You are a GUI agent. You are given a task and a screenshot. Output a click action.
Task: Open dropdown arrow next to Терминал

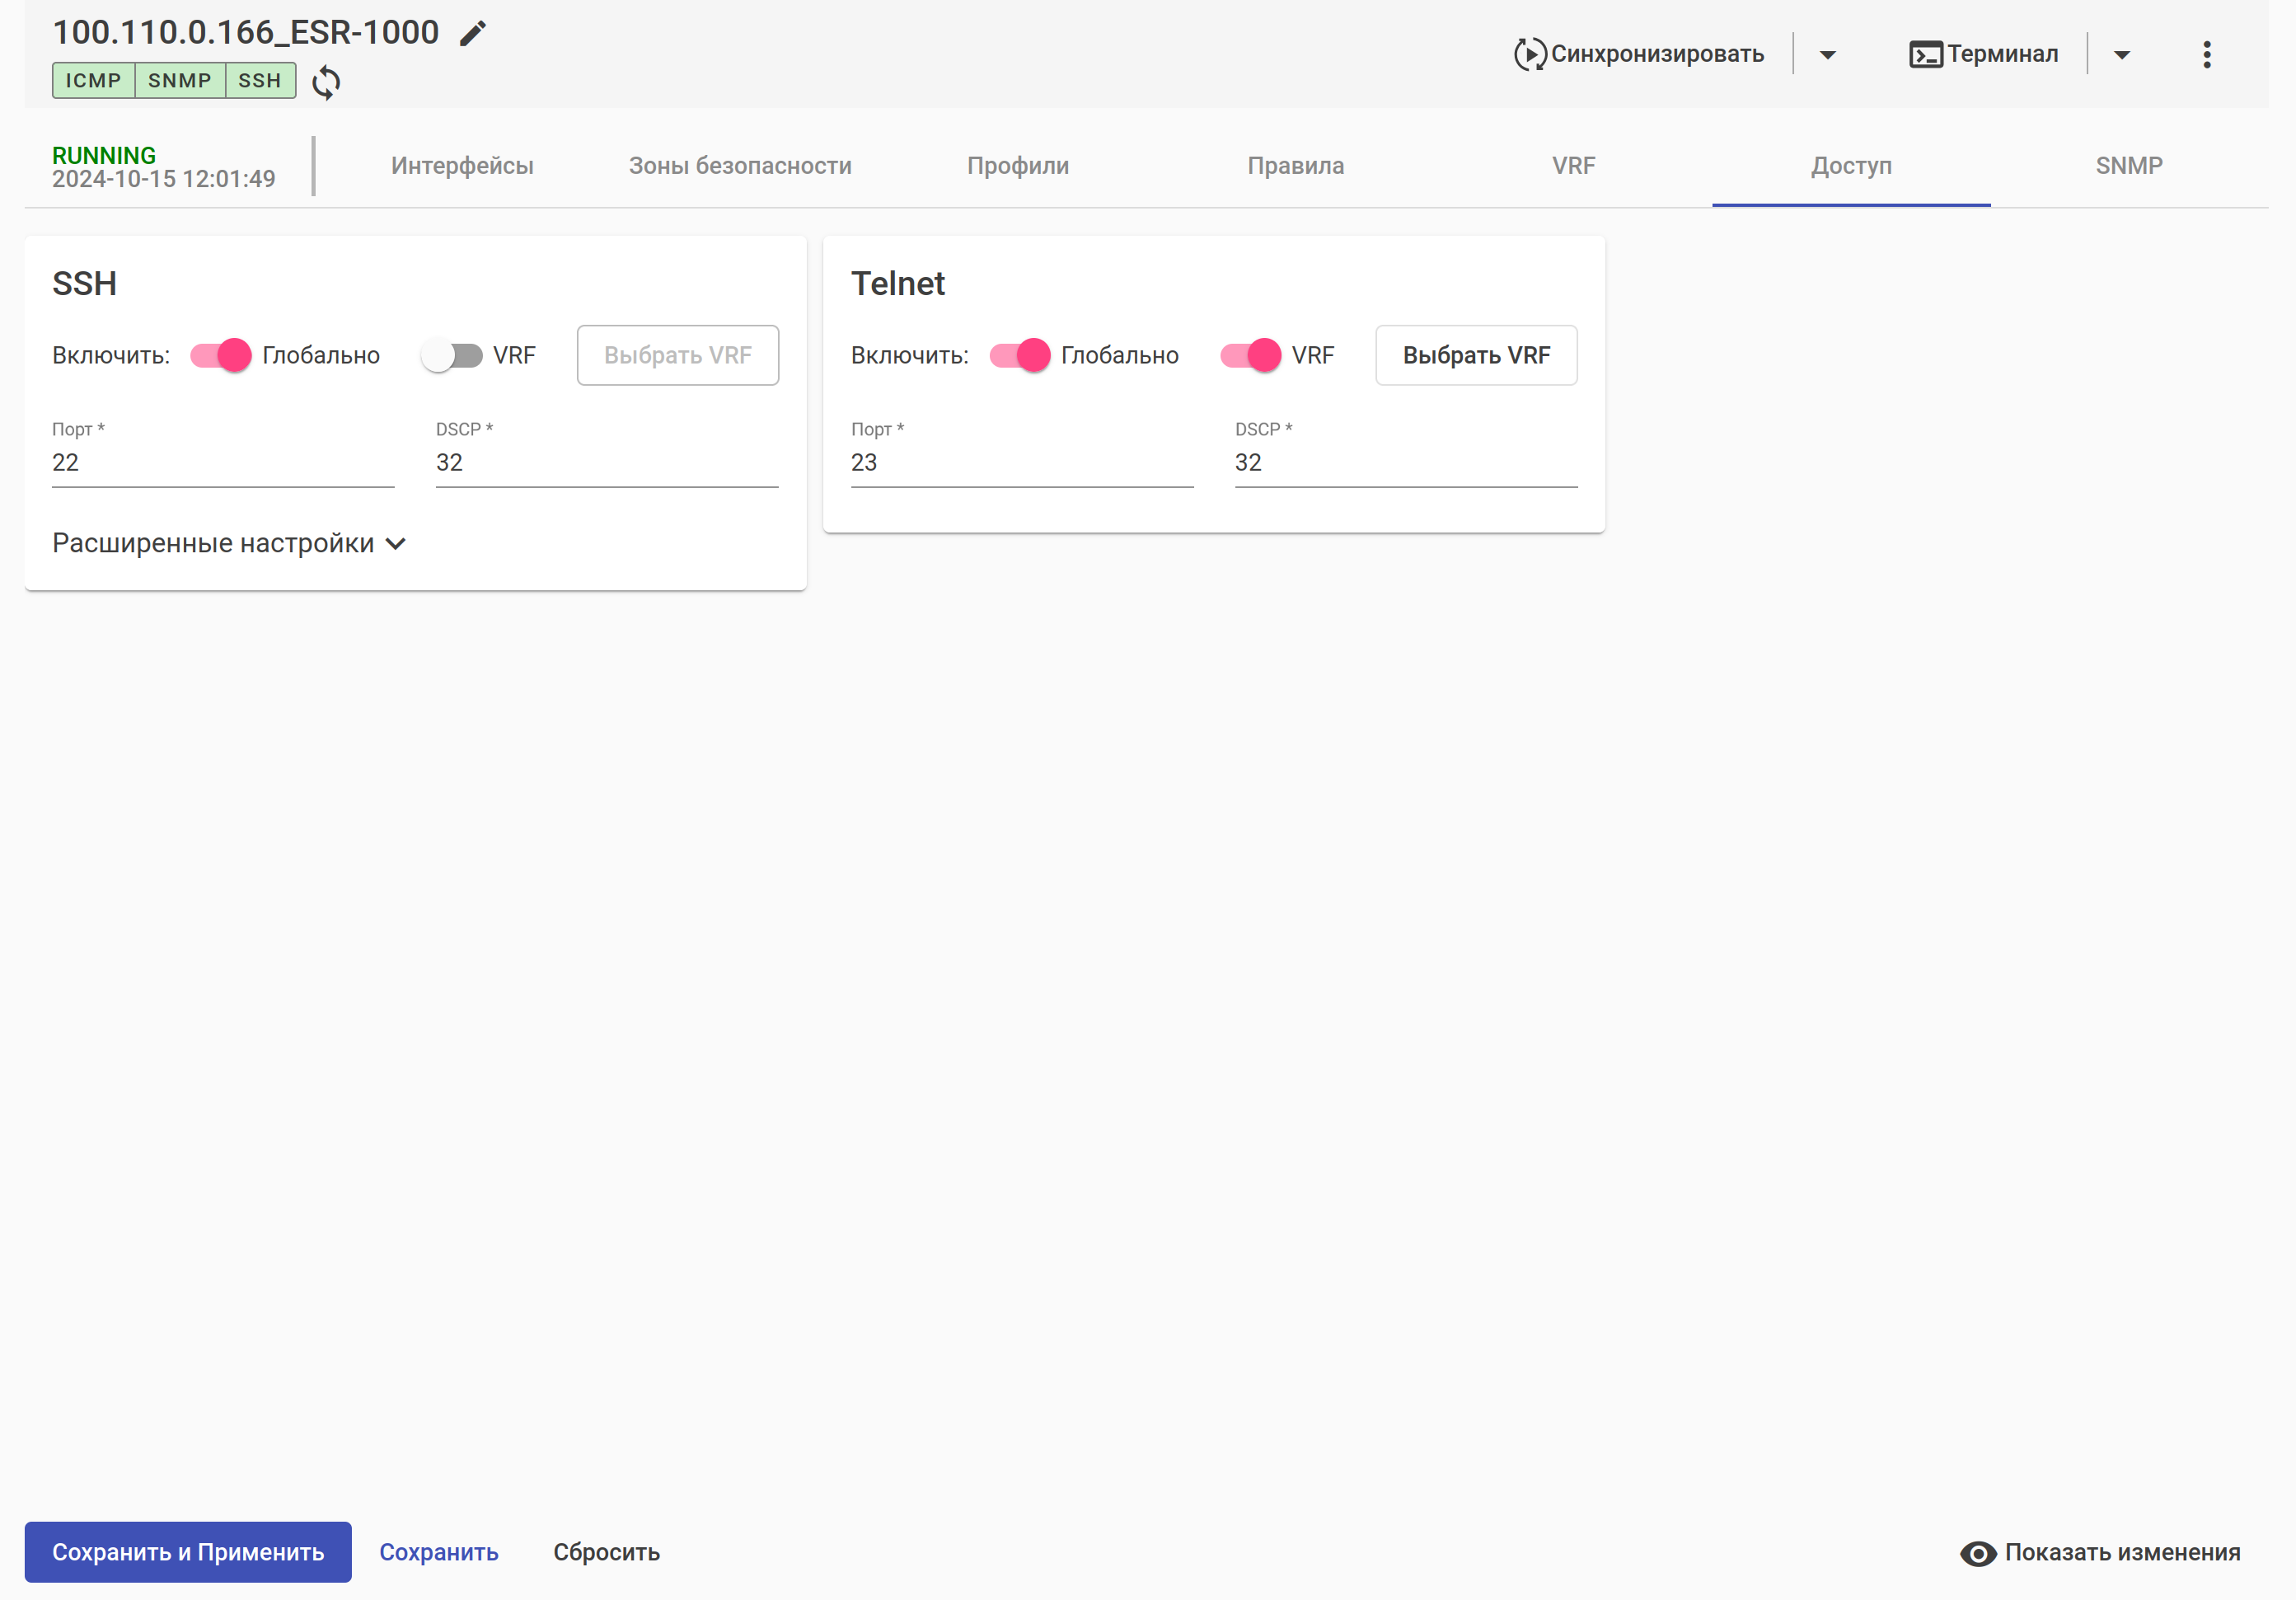point(2121,55)
